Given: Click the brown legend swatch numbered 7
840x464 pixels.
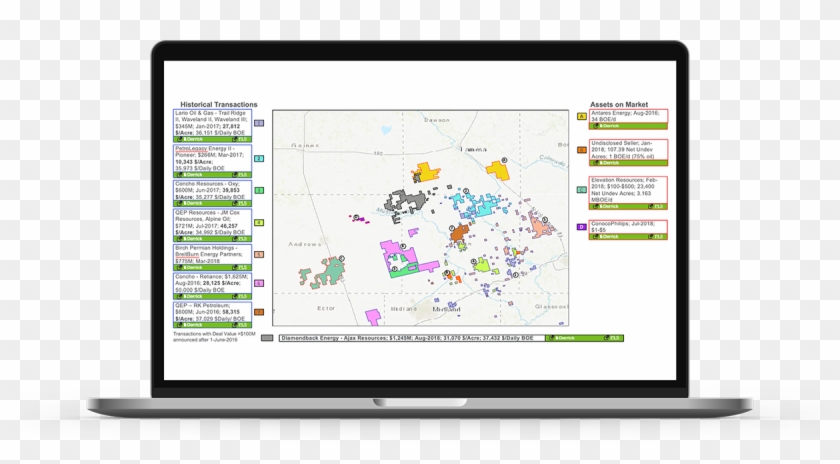Looking at the screenshot, I should pyautogui.click(x=258, y=316).
